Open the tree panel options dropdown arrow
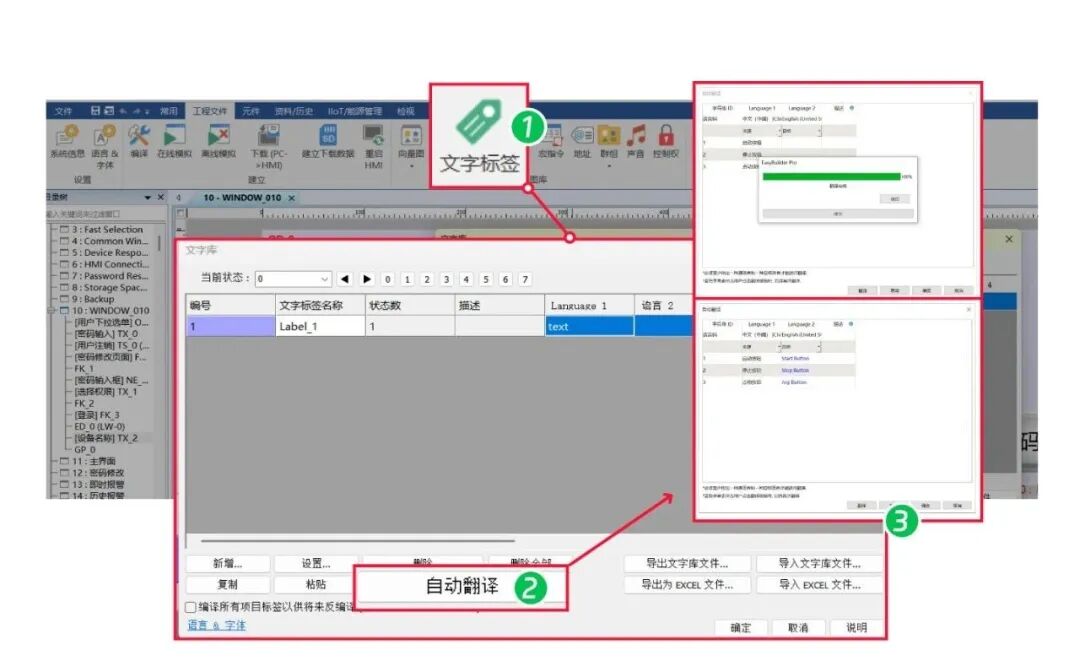This screenshot has width=1080, height=661. click(147, 197)
